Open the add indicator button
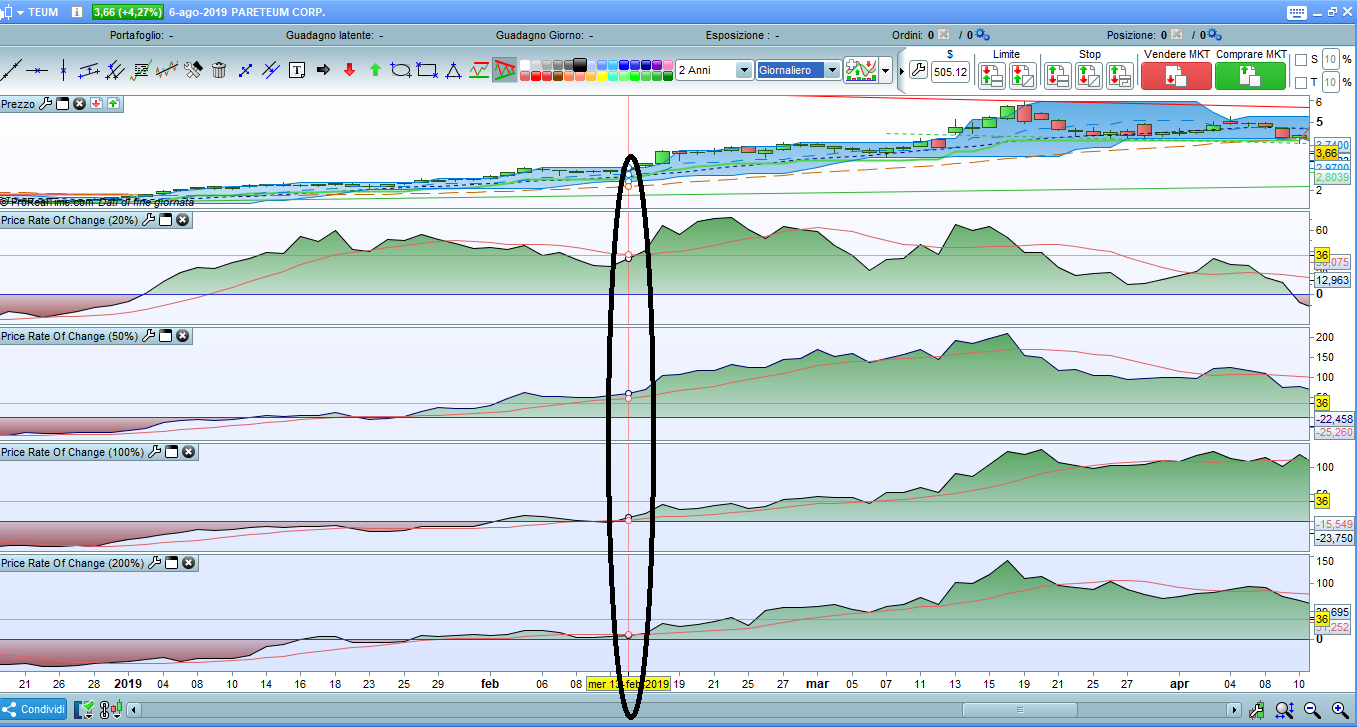 (860, 71)
